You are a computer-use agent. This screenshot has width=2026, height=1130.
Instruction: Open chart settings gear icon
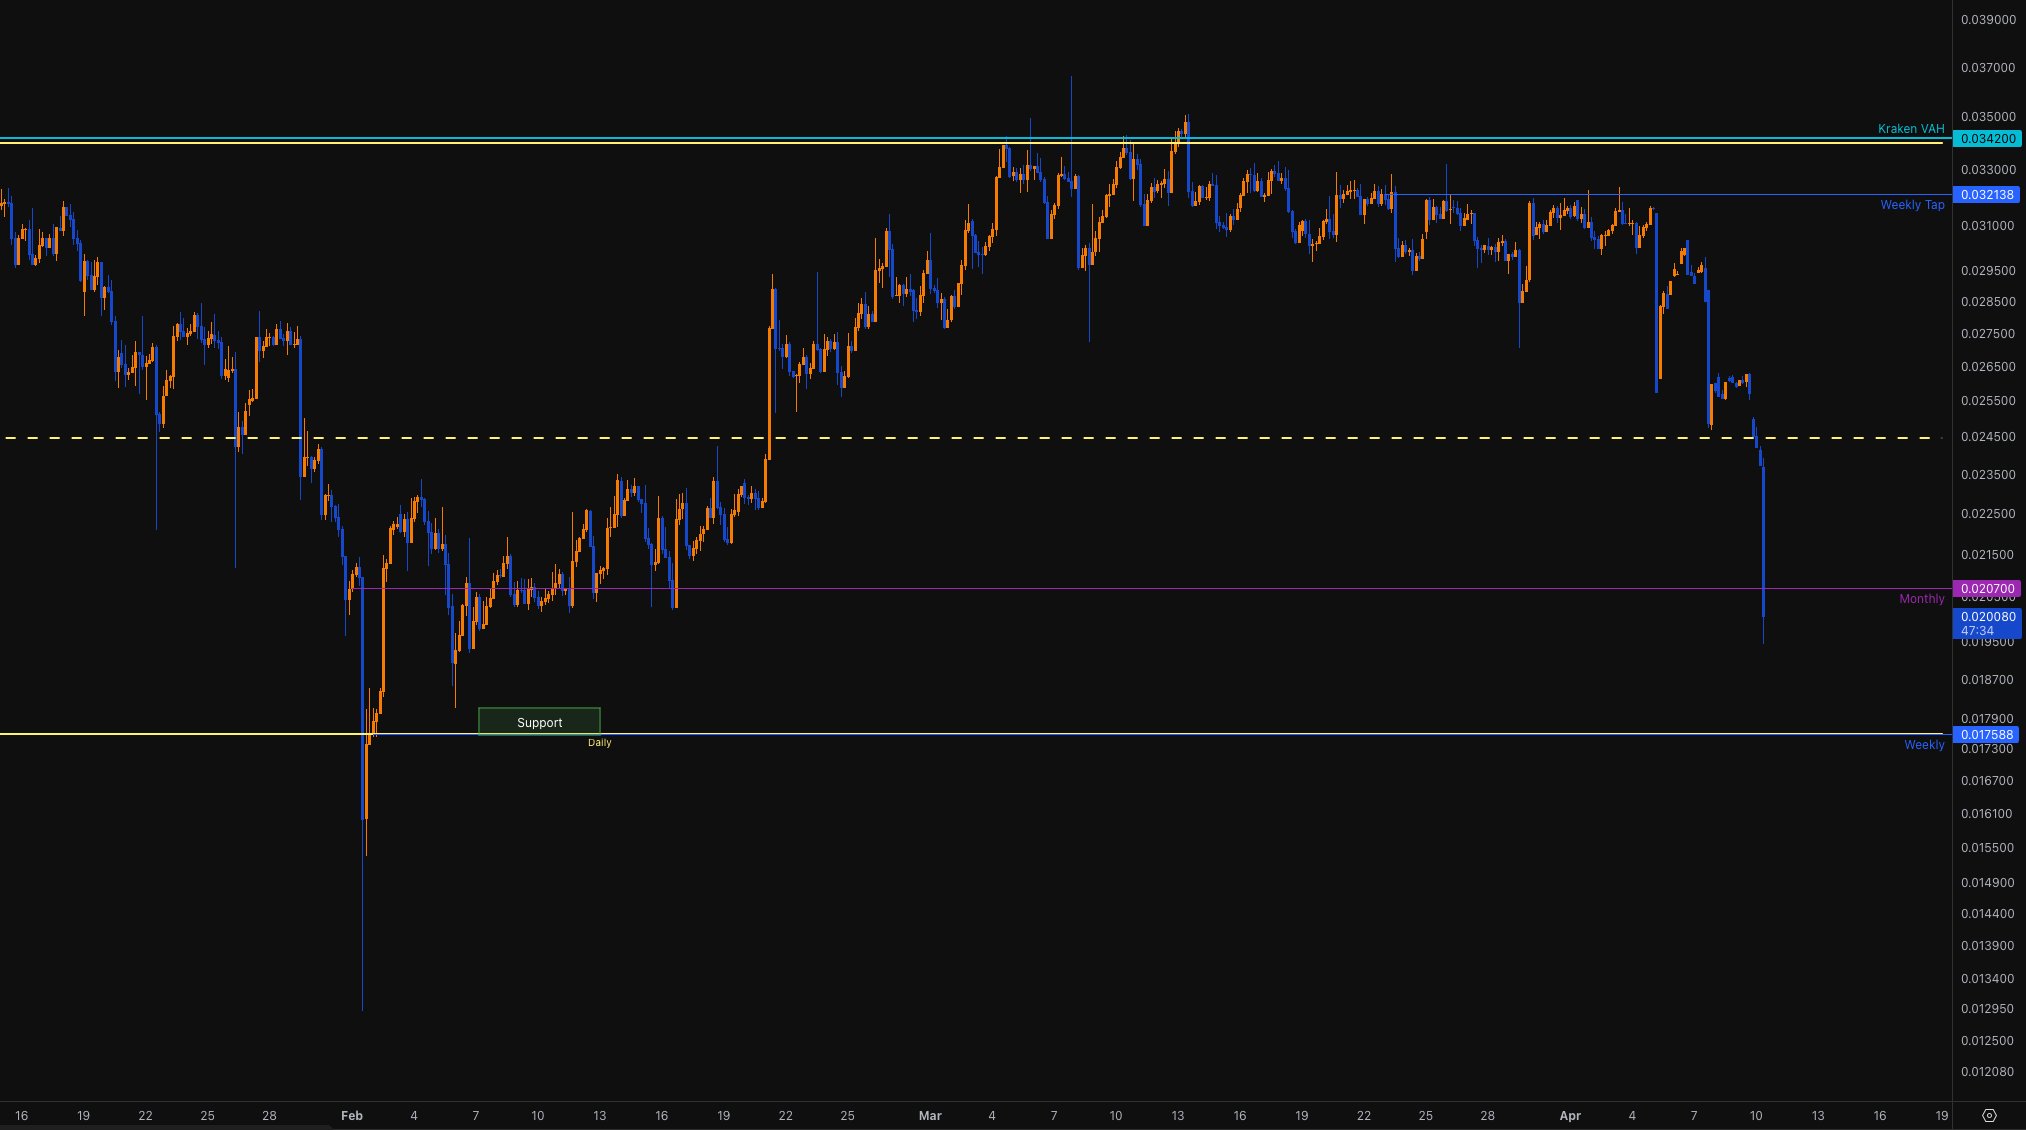click(x=1988, y=1115)
